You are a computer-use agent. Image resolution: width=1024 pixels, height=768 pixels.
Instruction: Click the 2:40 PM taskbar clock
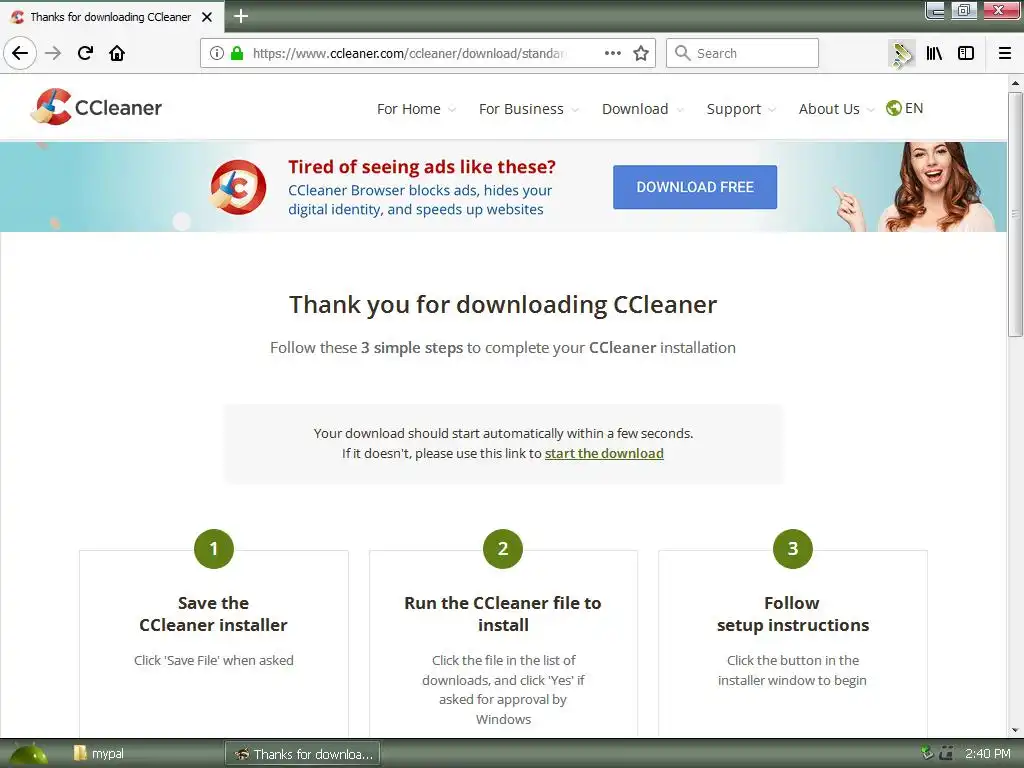(x=987, y=754)
